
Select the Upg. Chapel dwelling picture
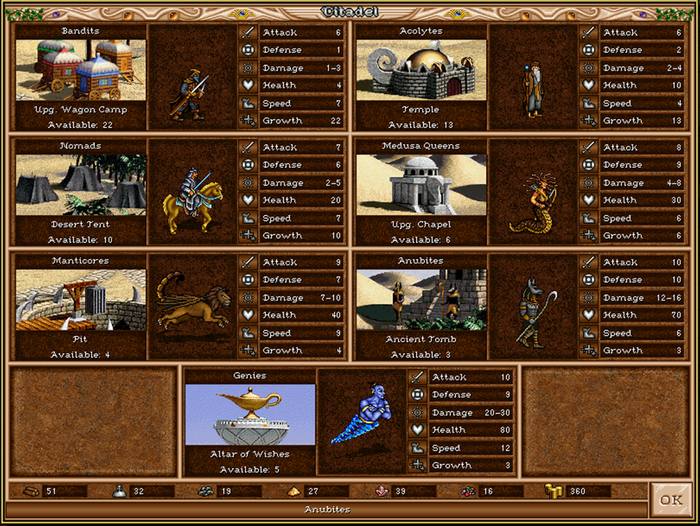pyautogui.click(x=421, y=185)
